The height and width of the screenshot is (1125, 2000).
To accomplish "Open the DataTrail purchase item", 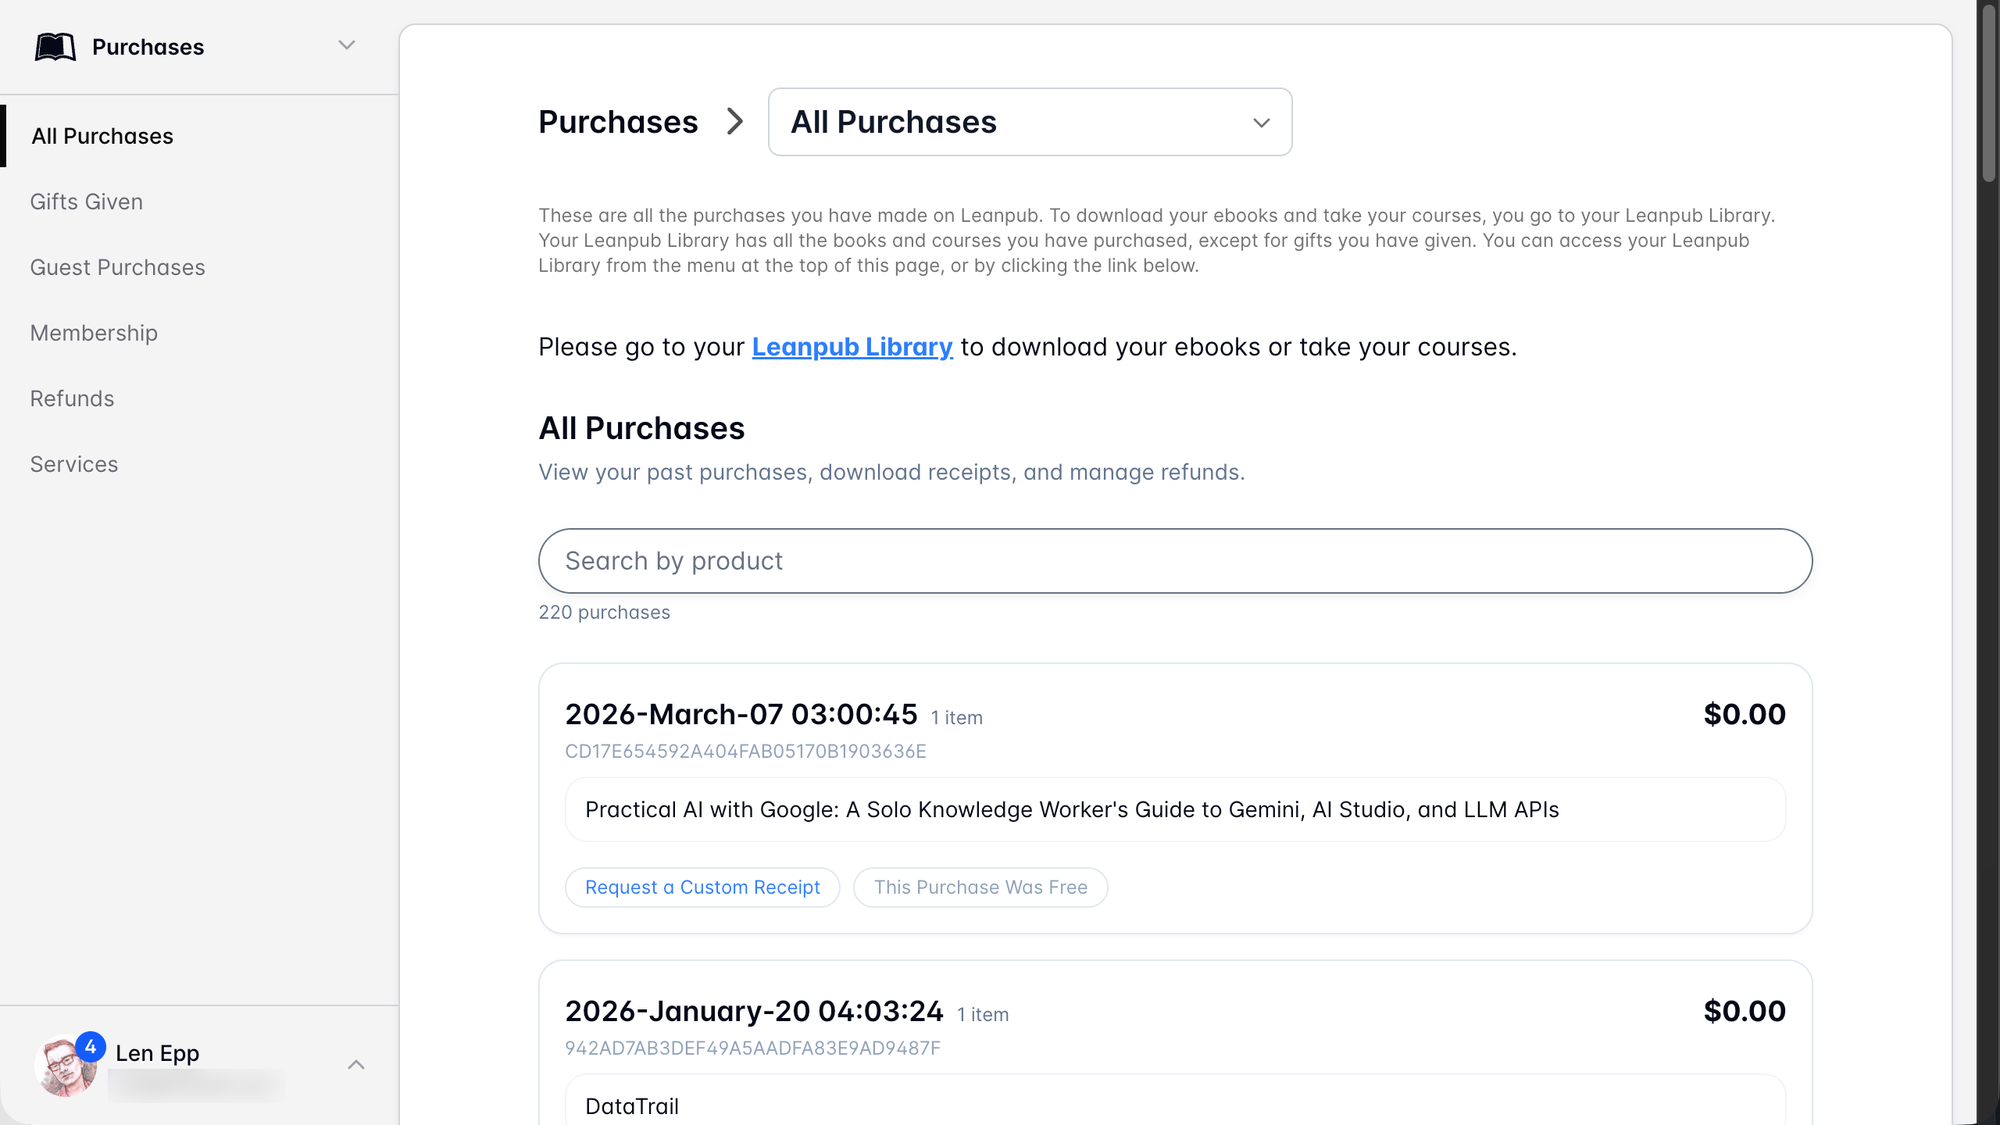I will [632, 1106].
